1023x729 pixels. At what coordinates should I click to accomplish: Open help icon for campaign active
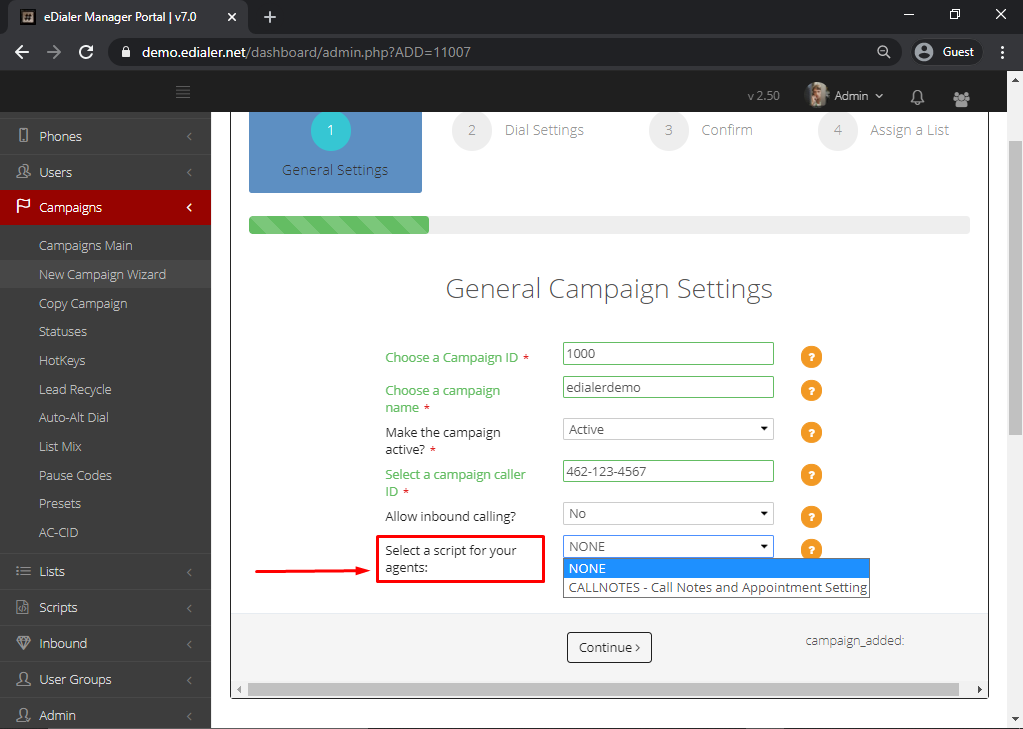[811, 433]
